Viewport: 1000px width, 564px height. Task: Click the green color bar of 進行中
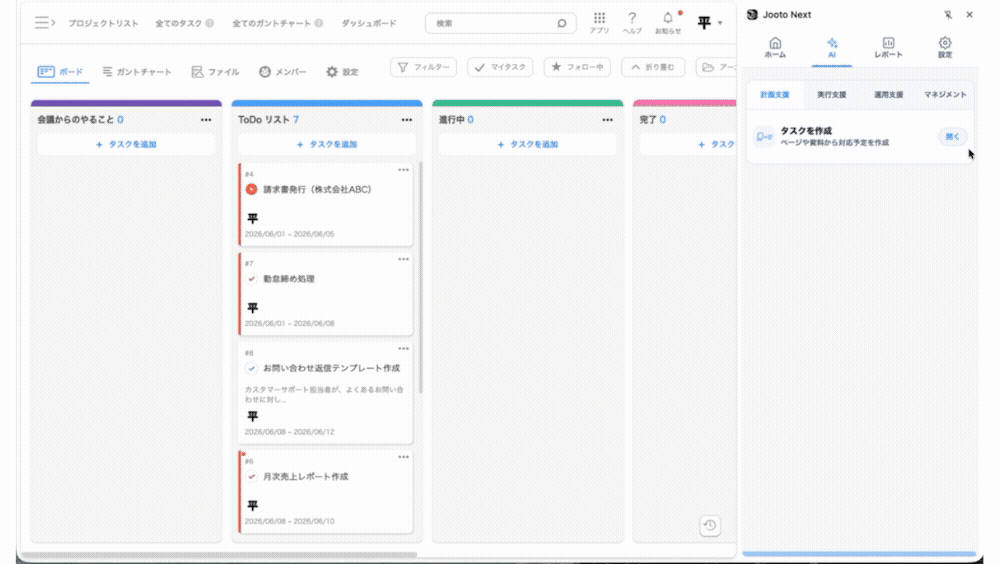tap(527, 103)
